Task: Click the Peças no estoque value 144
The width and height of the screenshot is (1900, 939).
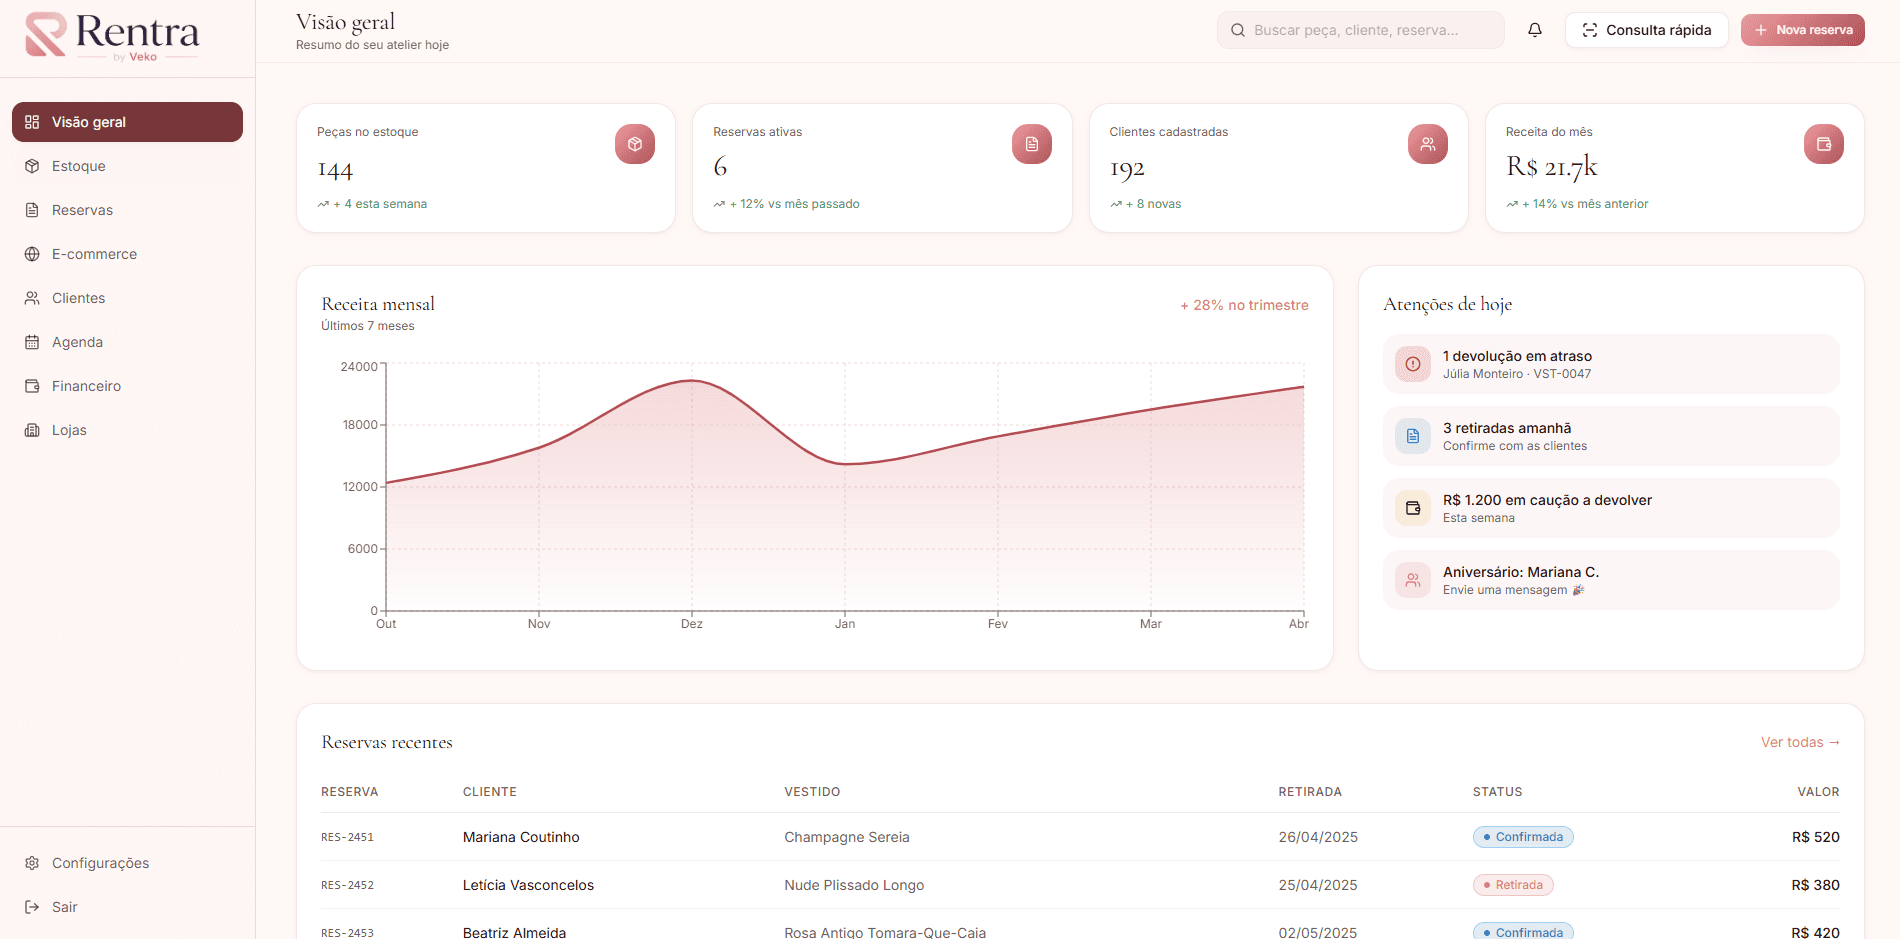Action: (x=335, y=170)
